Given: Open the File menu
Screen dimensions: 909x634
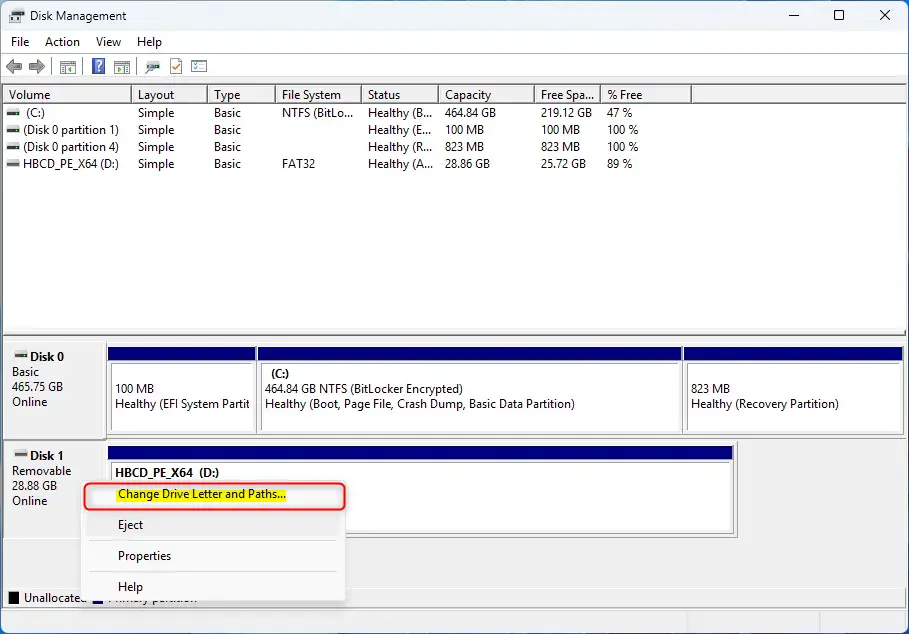Looking at the screenshot, I should click(x=20, y=42).
